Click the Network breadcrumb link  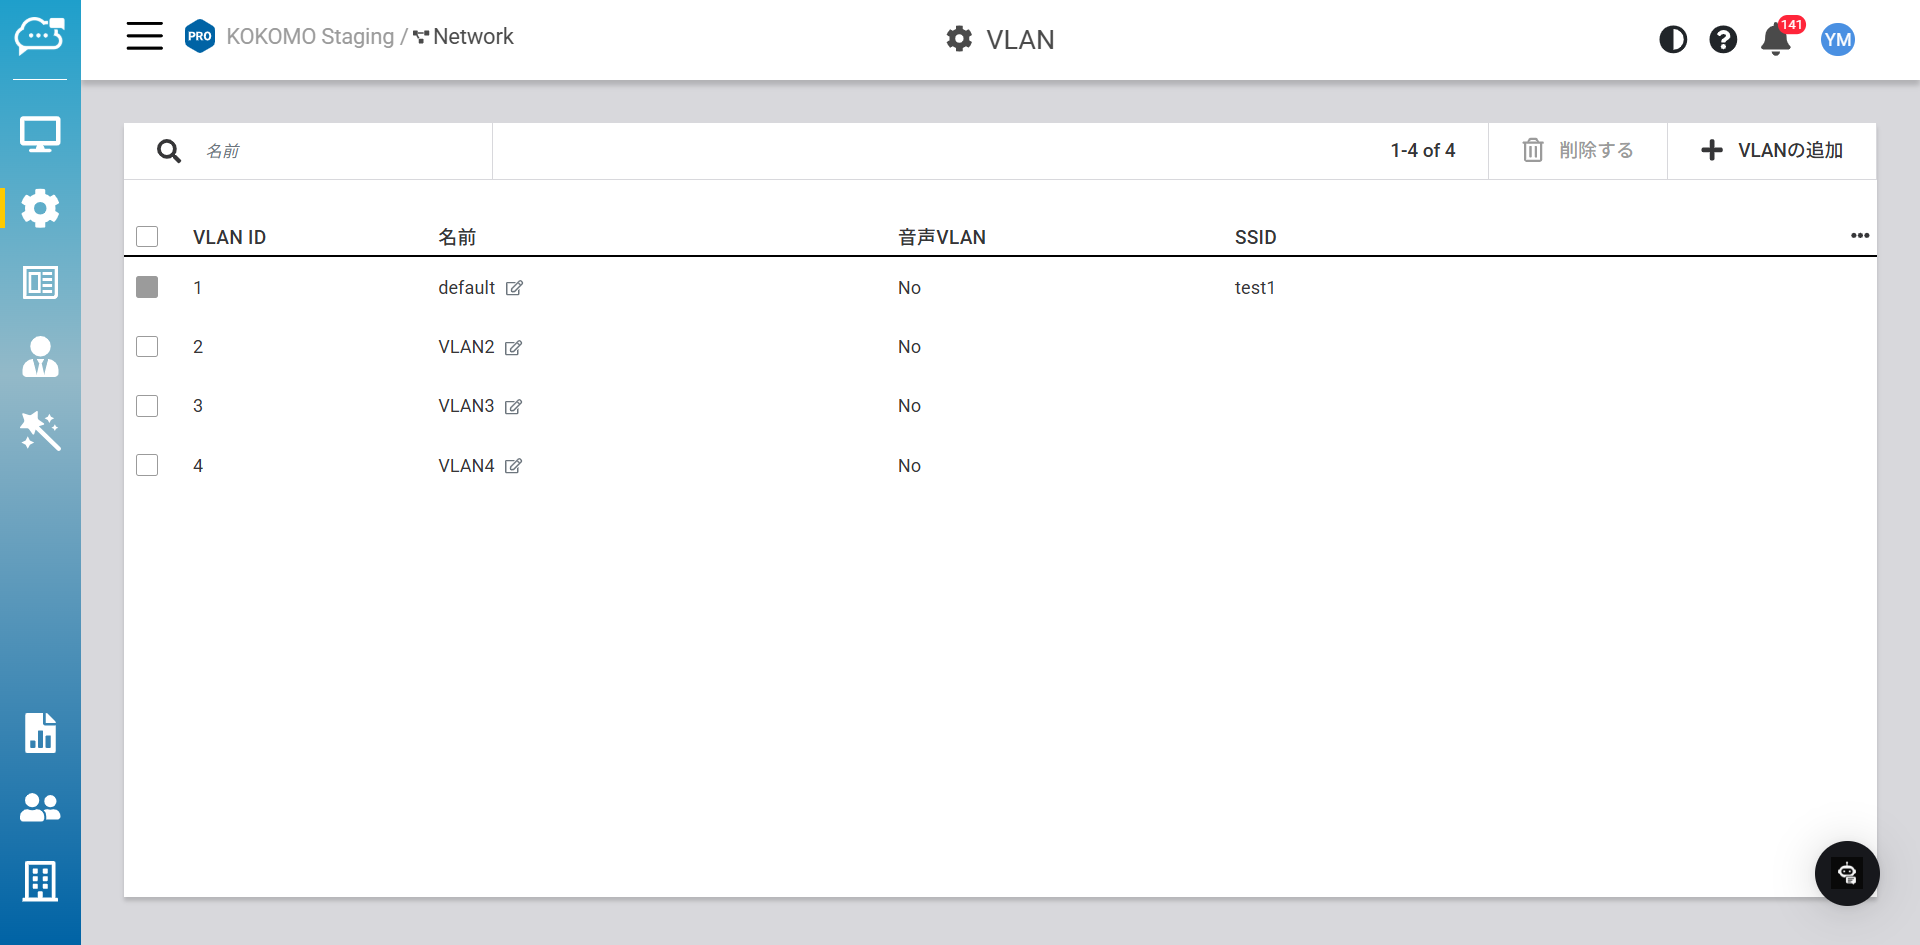[472, 37]
